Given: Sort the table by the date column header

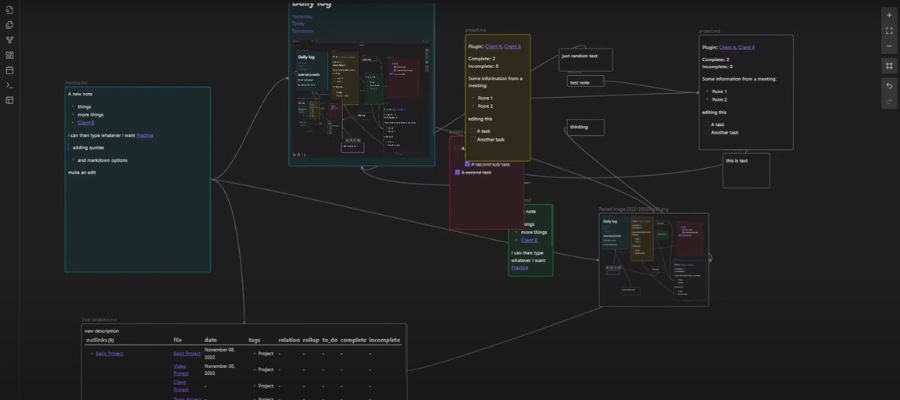Looking at the screenshot, I should [211, 340].
